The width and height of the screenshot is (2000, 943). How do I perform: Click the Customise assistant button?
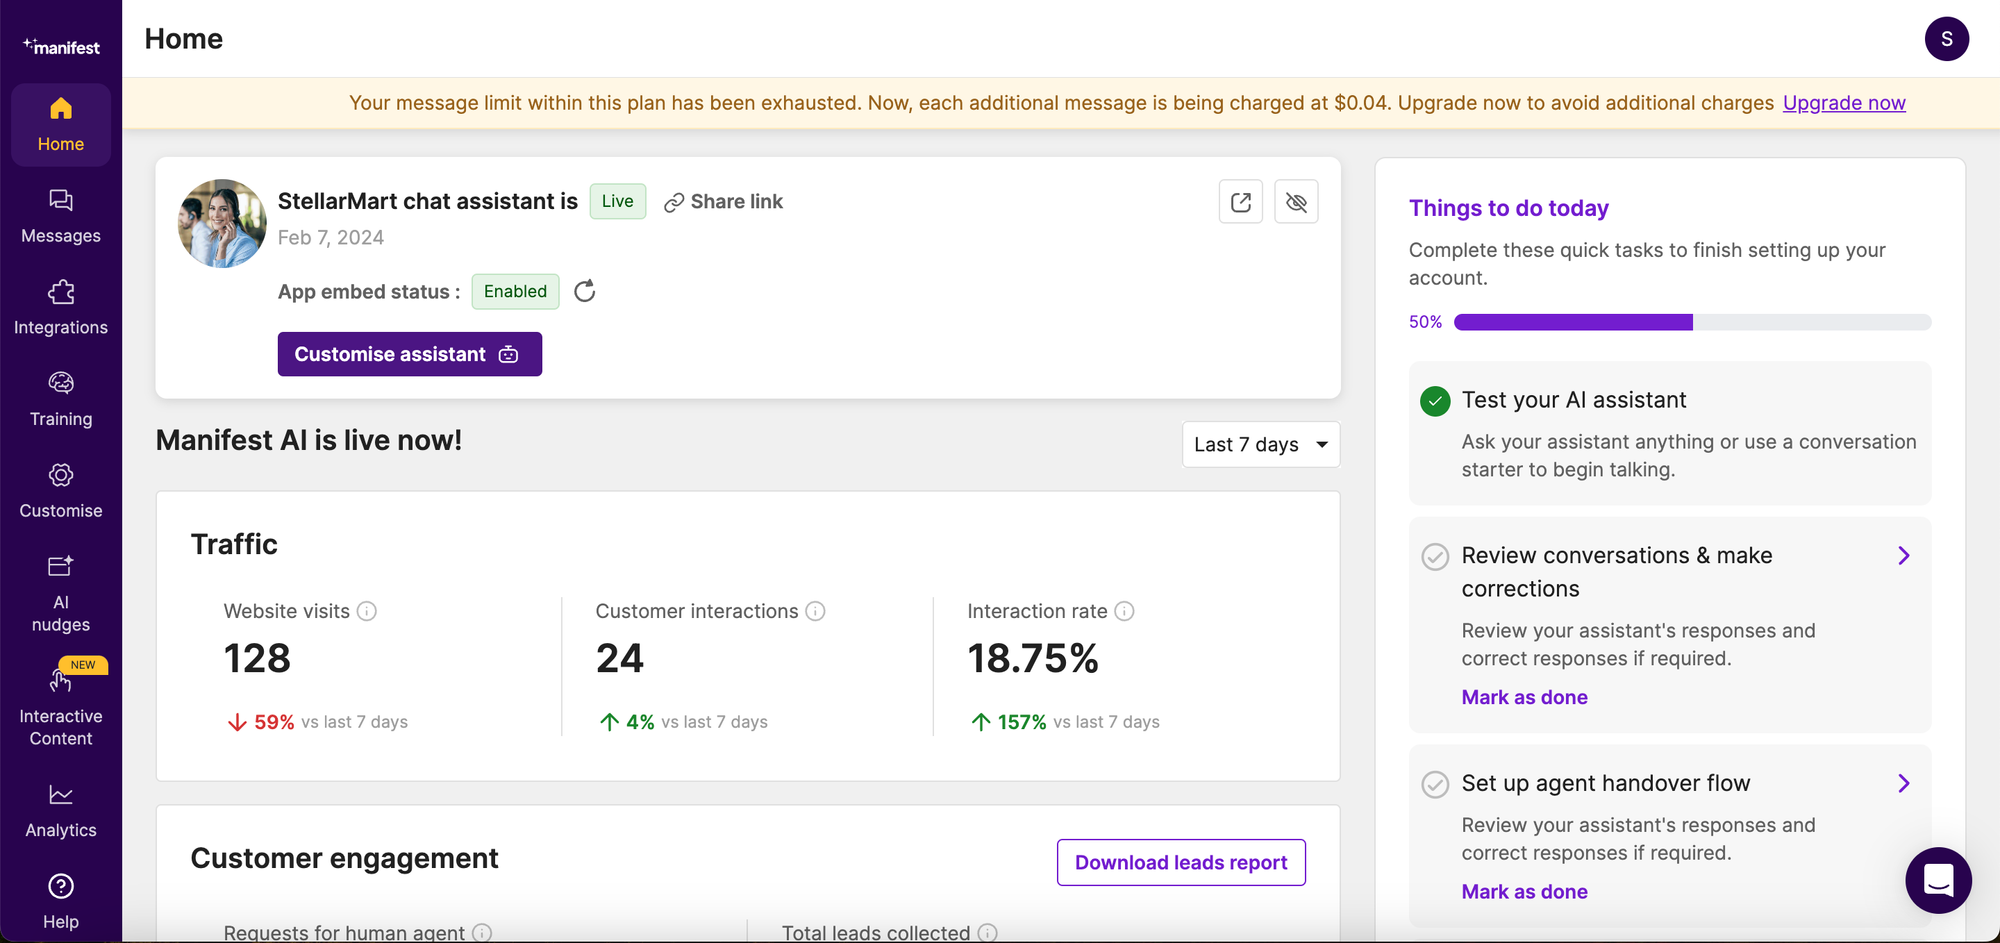410,354
